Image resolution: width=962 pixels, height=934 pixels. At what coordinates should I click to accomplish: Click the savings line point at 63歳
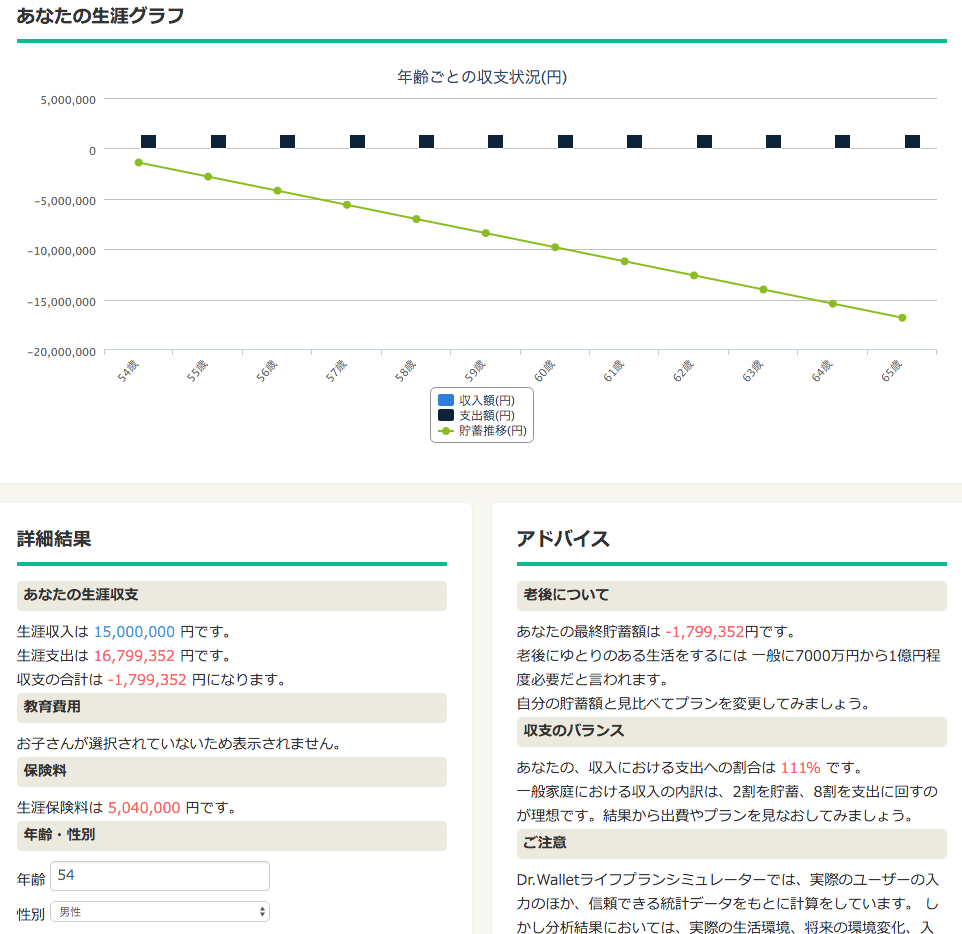763,290
